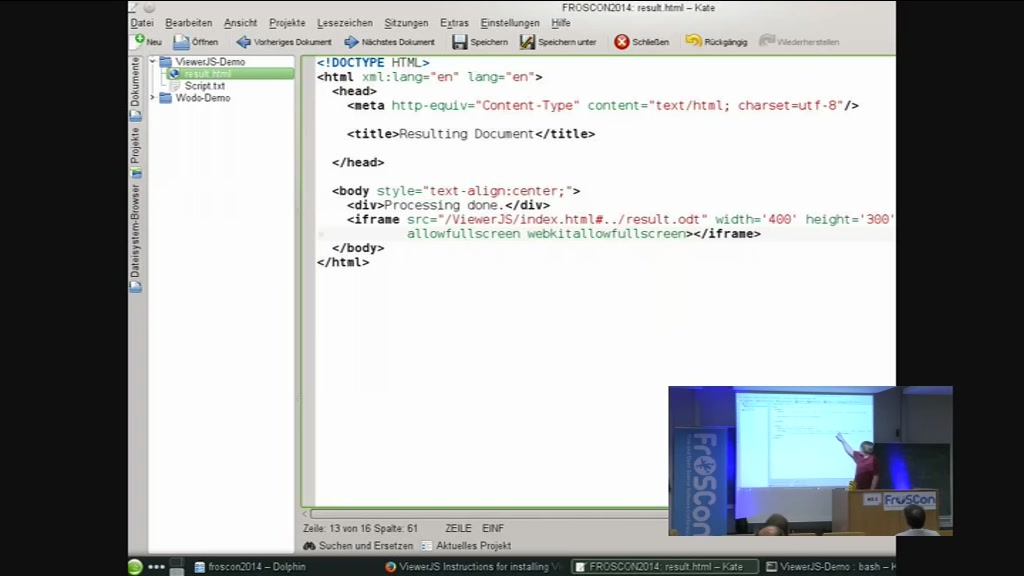Click the title text Resulting Document in code
The image size is (1024, 576).
[x=466, y=134]
